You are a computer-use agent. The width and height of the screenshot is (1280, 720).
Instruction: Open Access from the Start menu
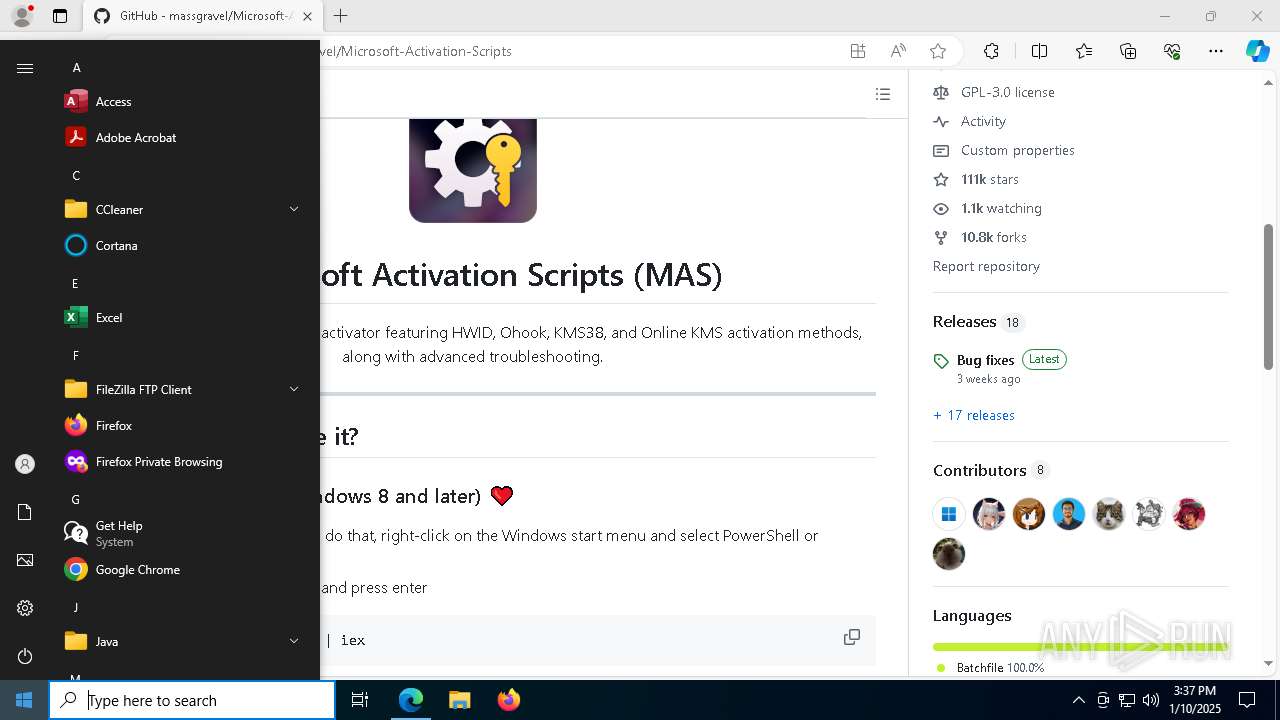pyautogui.click(x=180, y=101)
